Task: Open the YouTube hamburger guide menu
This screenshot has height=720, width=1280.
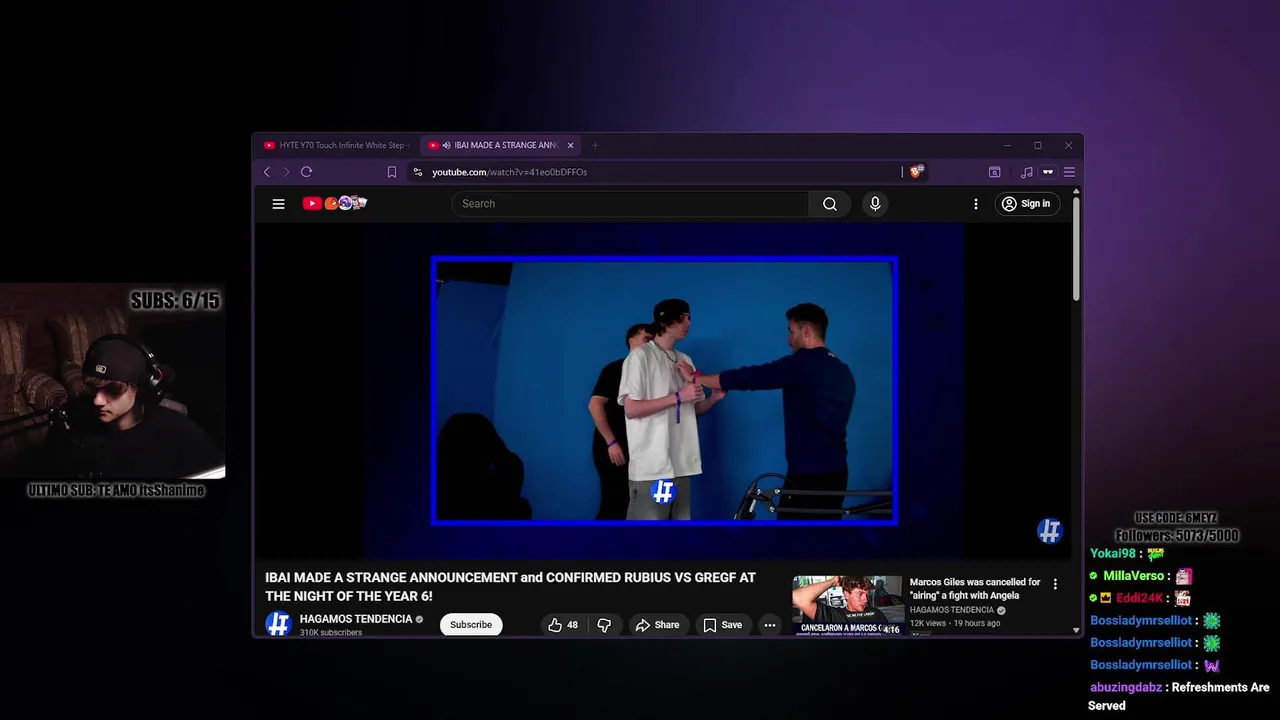Action: [278, 204]
